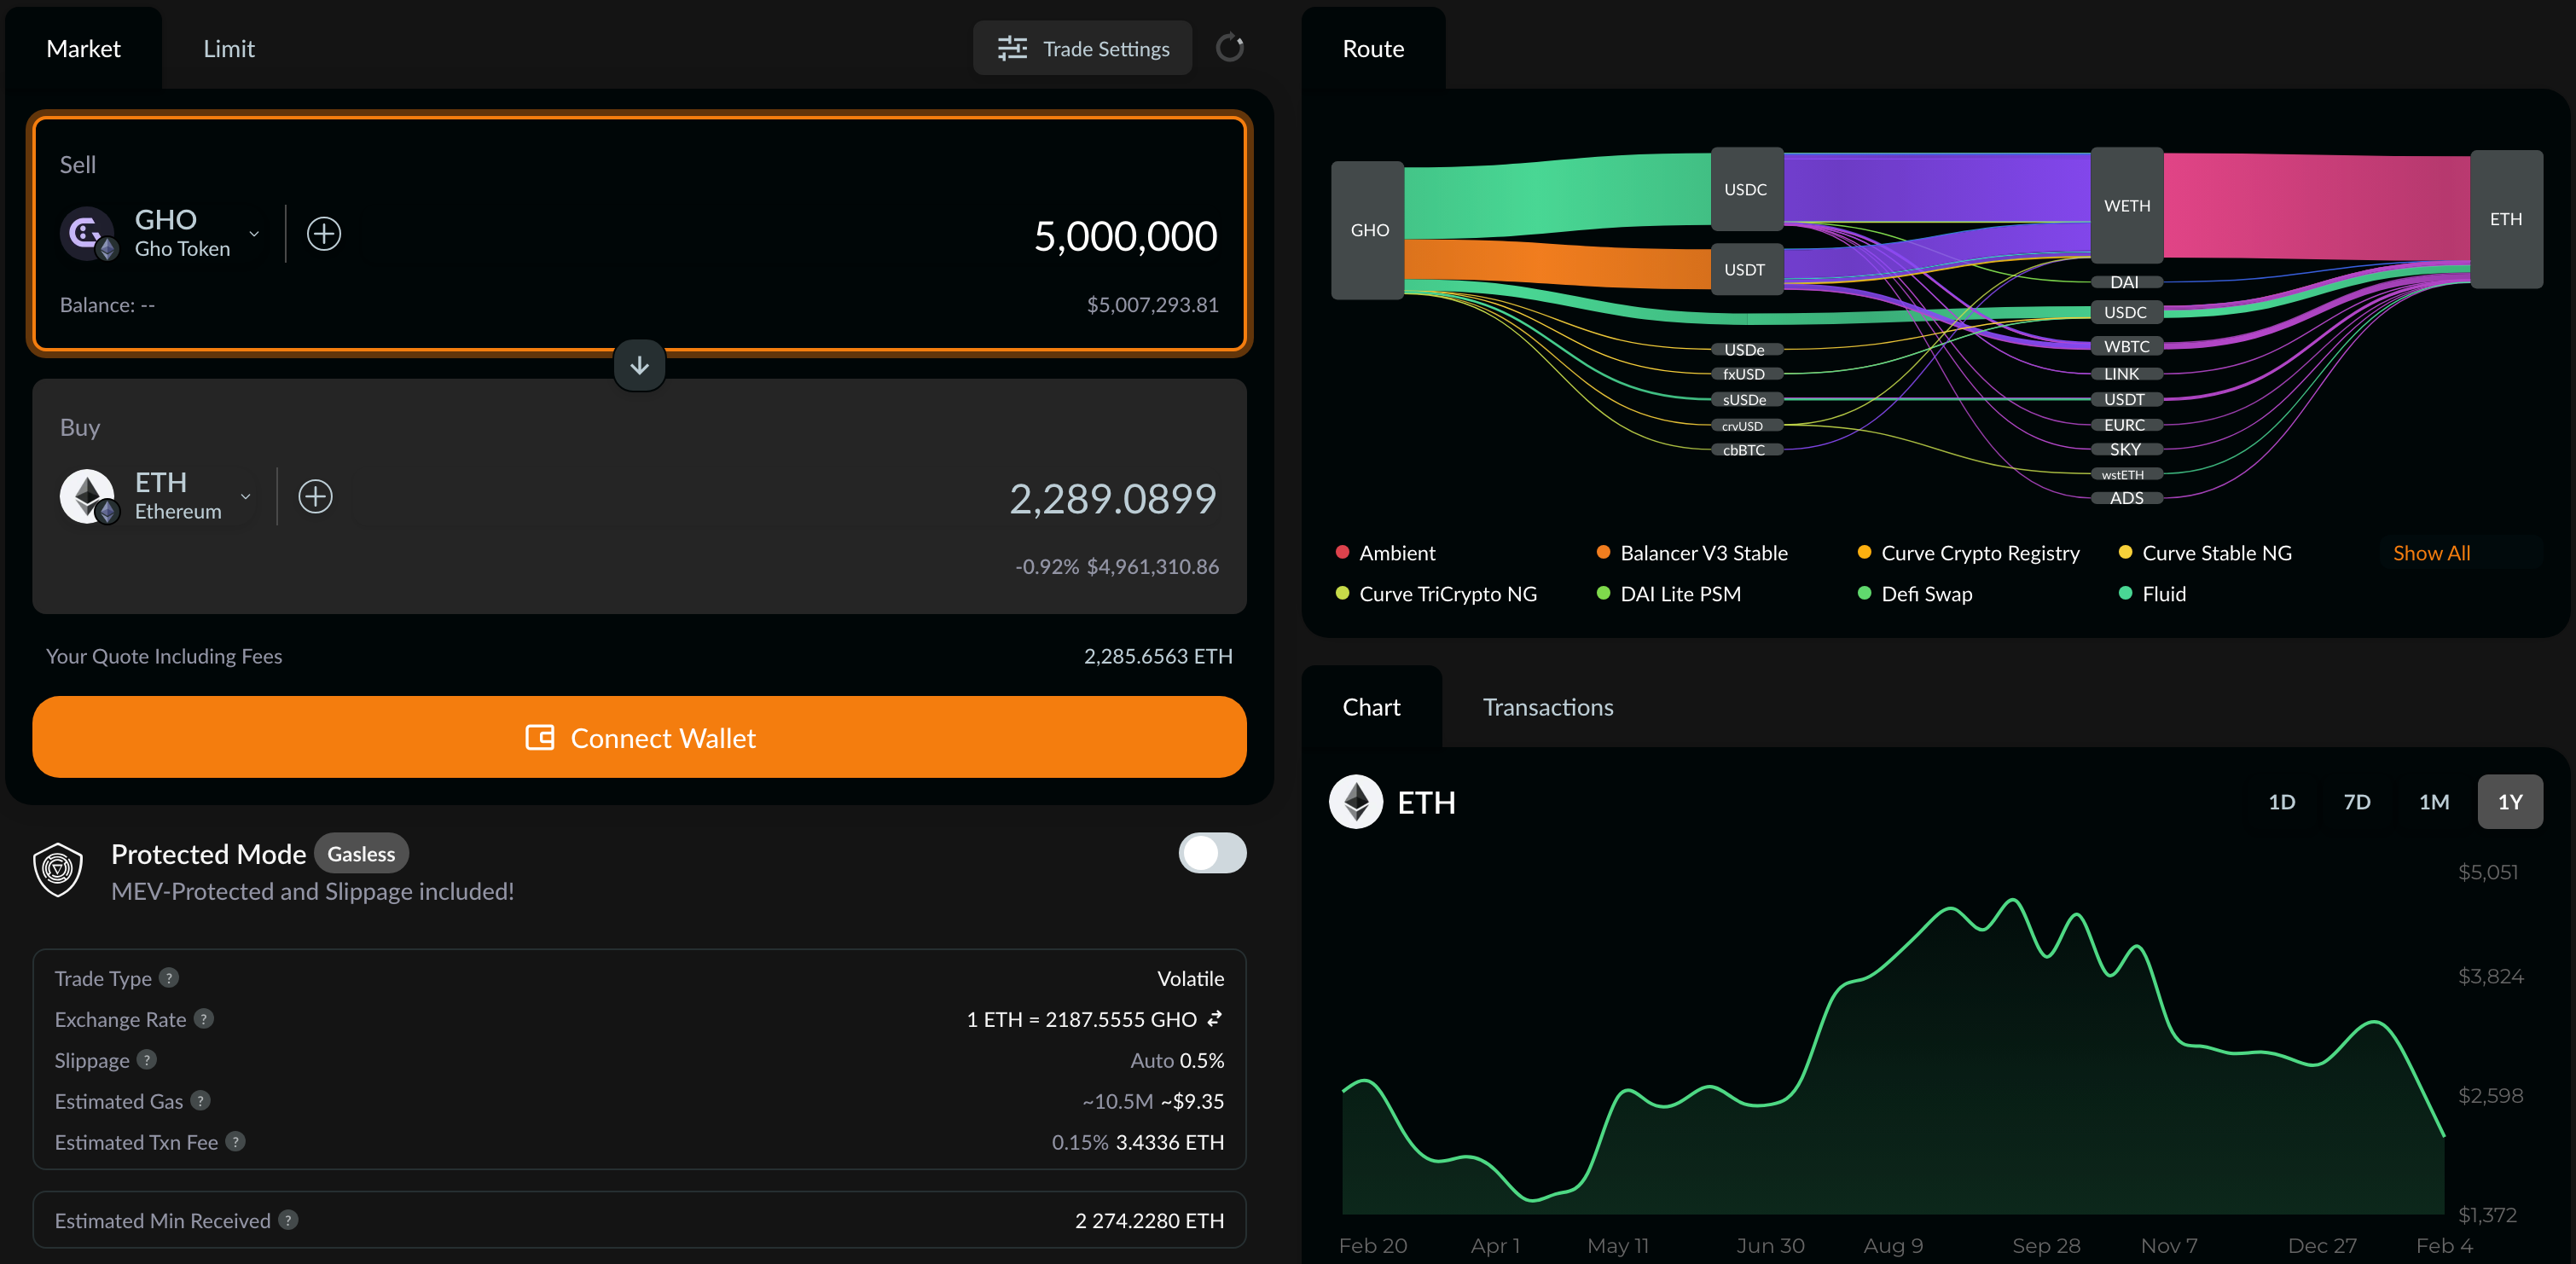Select the 7D chart range
The width and height of the screenshot is (2576, 1264).
tap(2356, 802)
